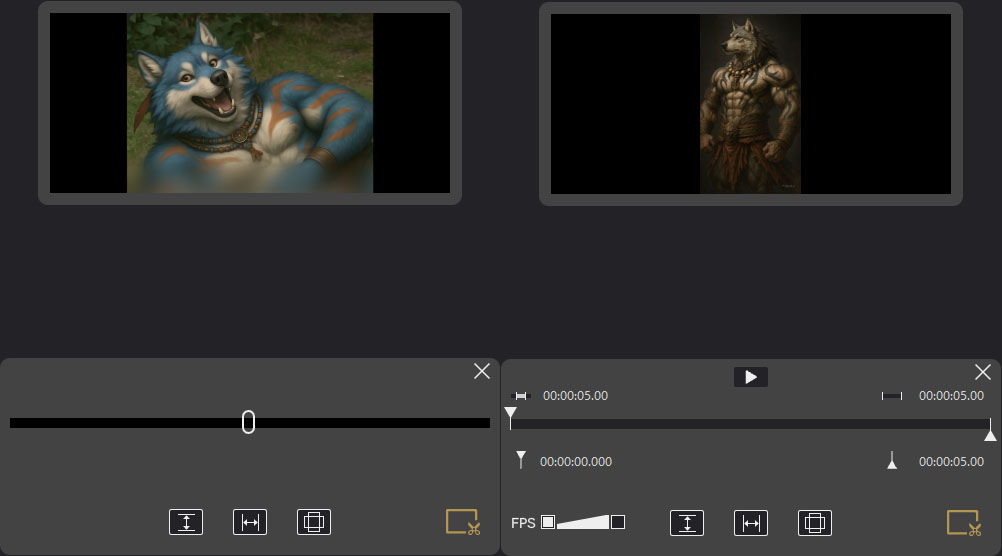Click fit-to-width icon in right panel

tap(751, 523)
